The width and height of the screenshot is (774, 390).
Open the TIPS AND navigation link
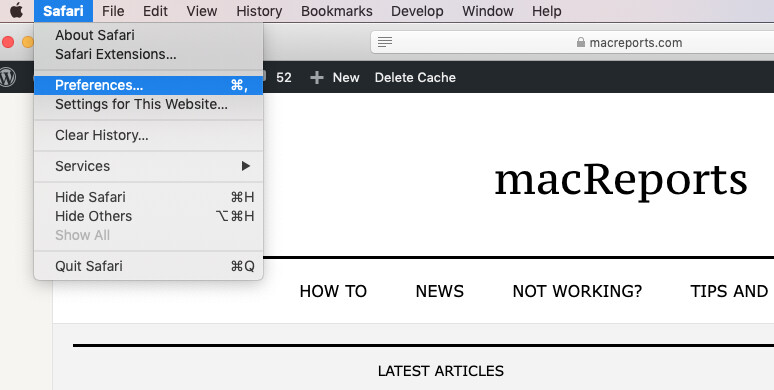[x=729, y=291]
